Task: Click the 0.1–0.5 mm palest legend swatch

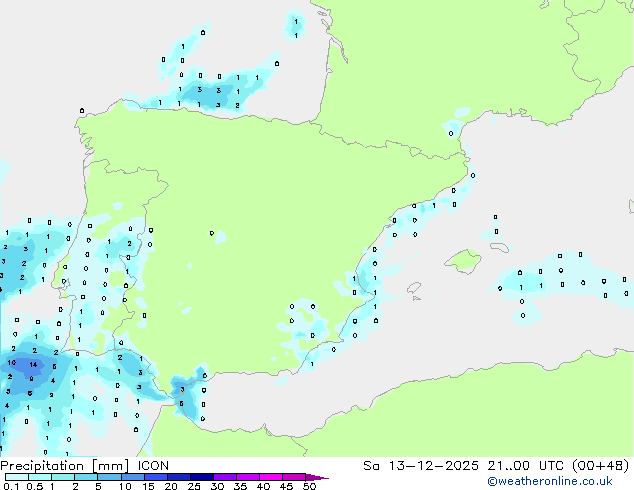Action: tap(17, 477)
